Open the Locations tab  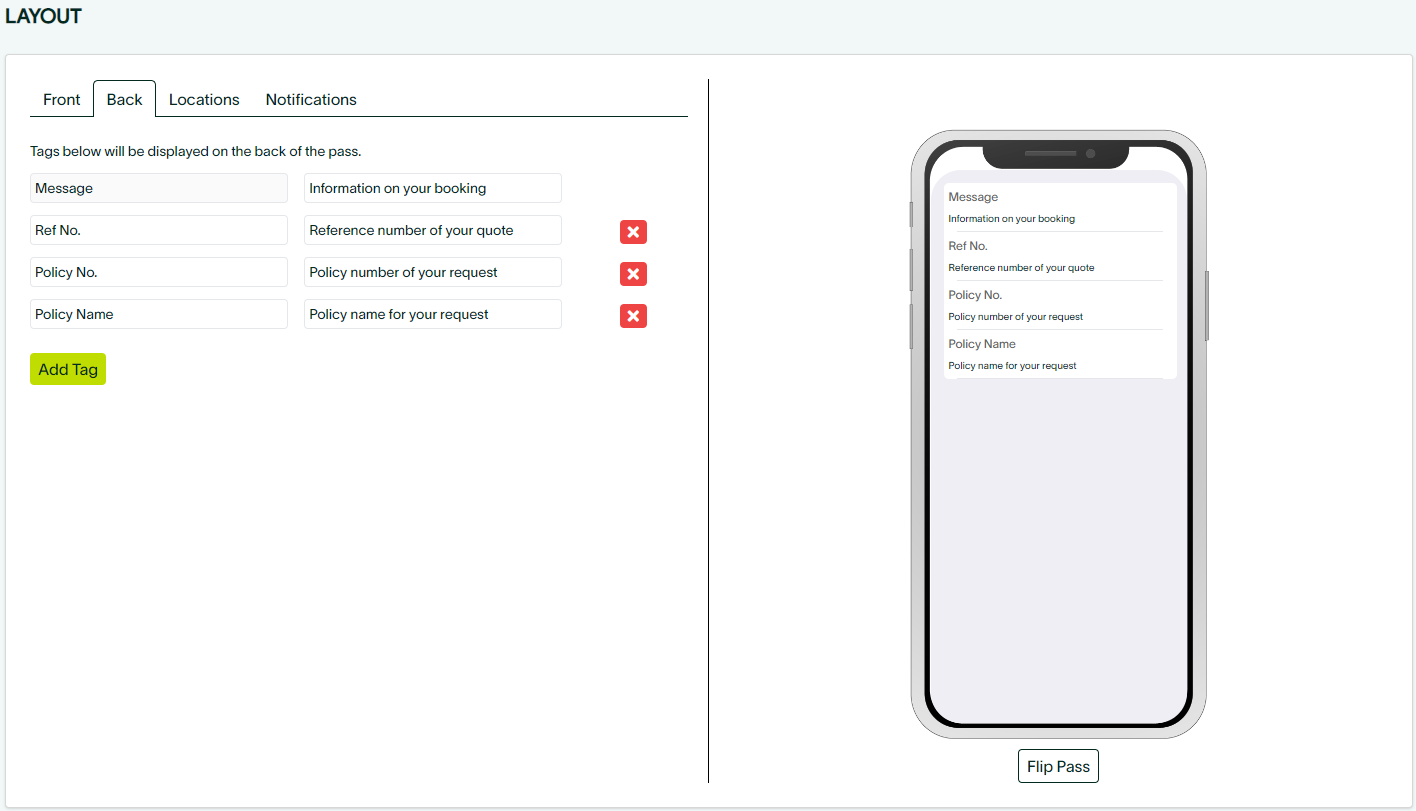(x=204, y=99)
